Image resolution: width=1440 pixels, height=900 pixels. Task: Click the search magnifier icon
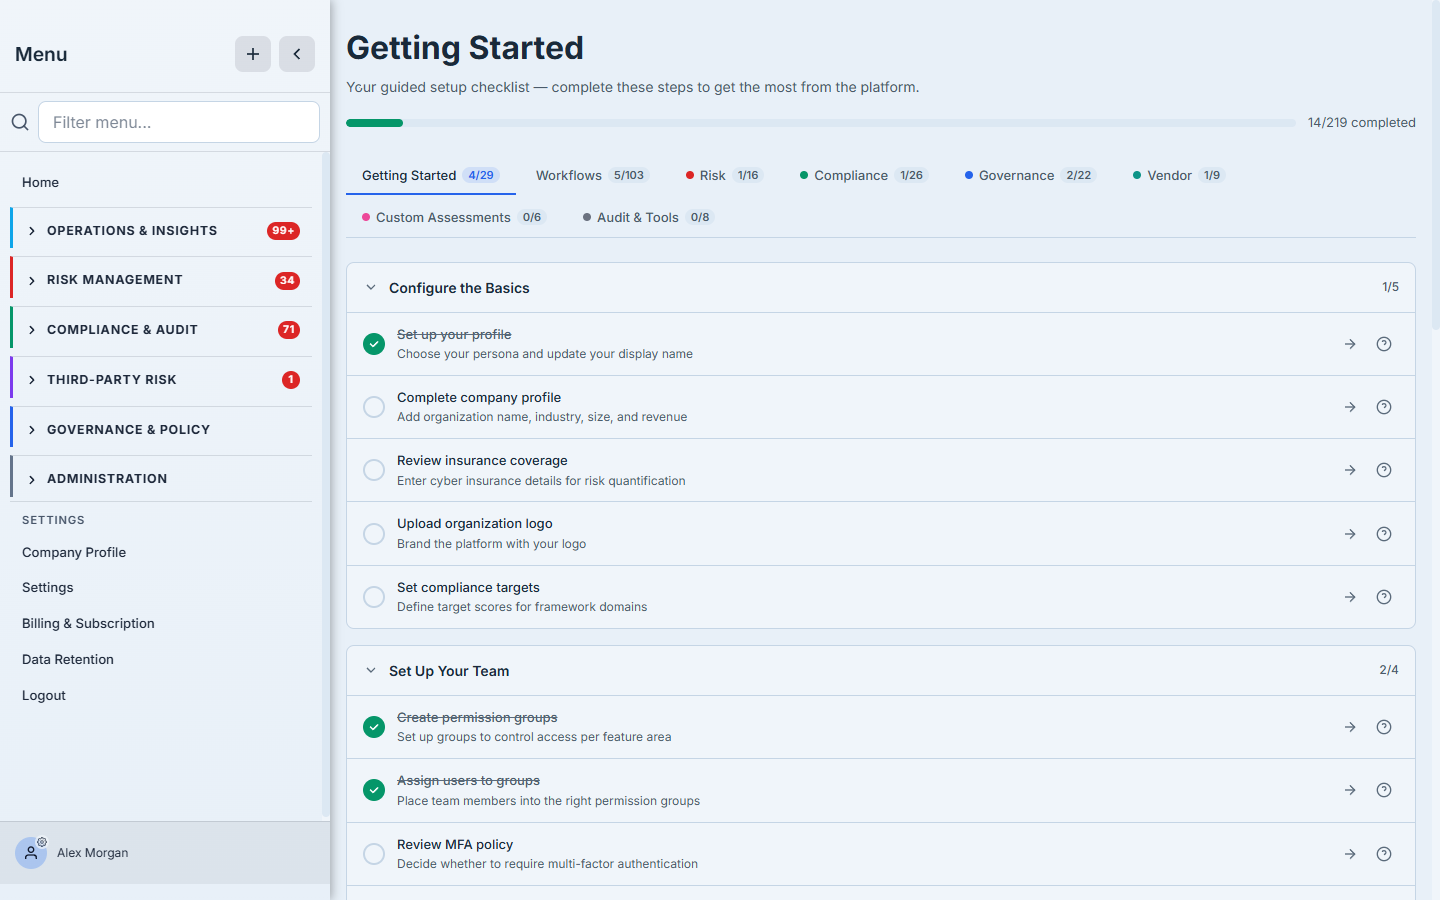(20, 122)
